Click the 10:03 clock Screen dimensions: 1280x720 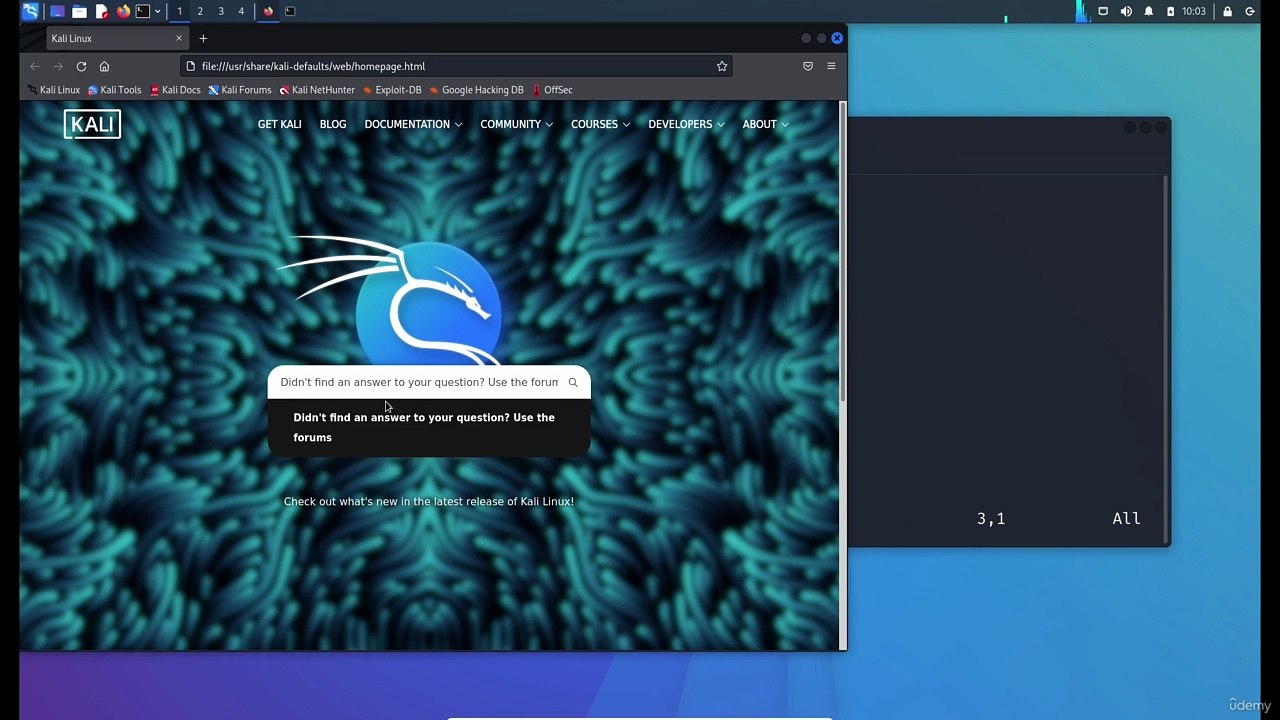(1194, 11)
